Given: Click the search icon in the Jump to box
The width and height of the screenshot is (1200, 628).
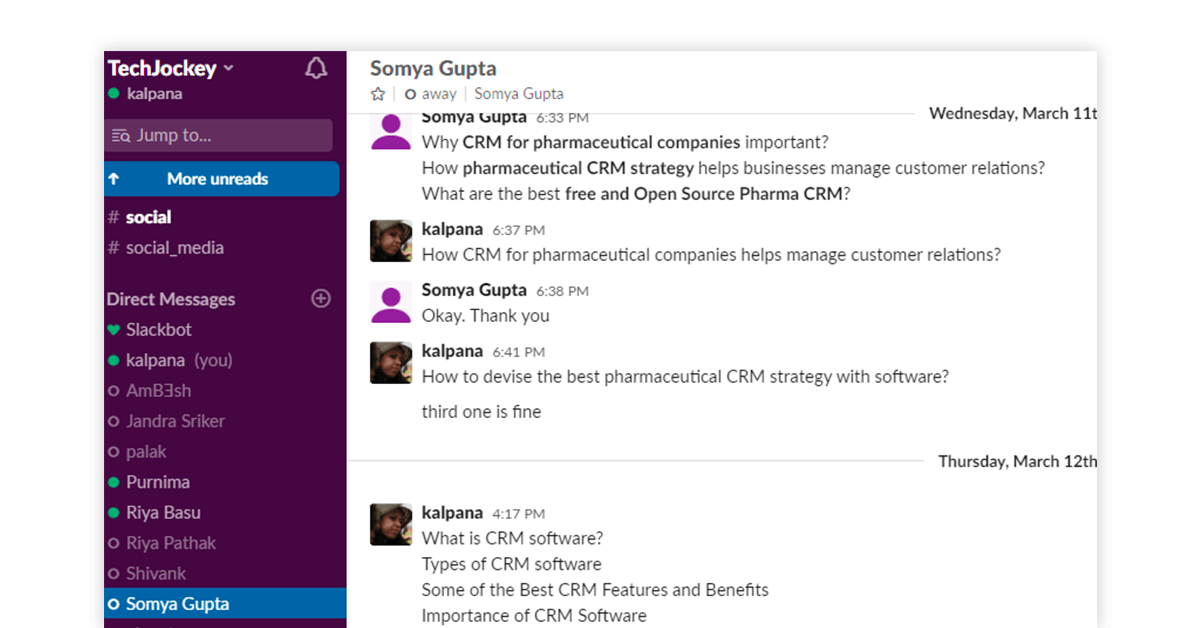Looking at the screenshot, I should (x=121, y=136).
